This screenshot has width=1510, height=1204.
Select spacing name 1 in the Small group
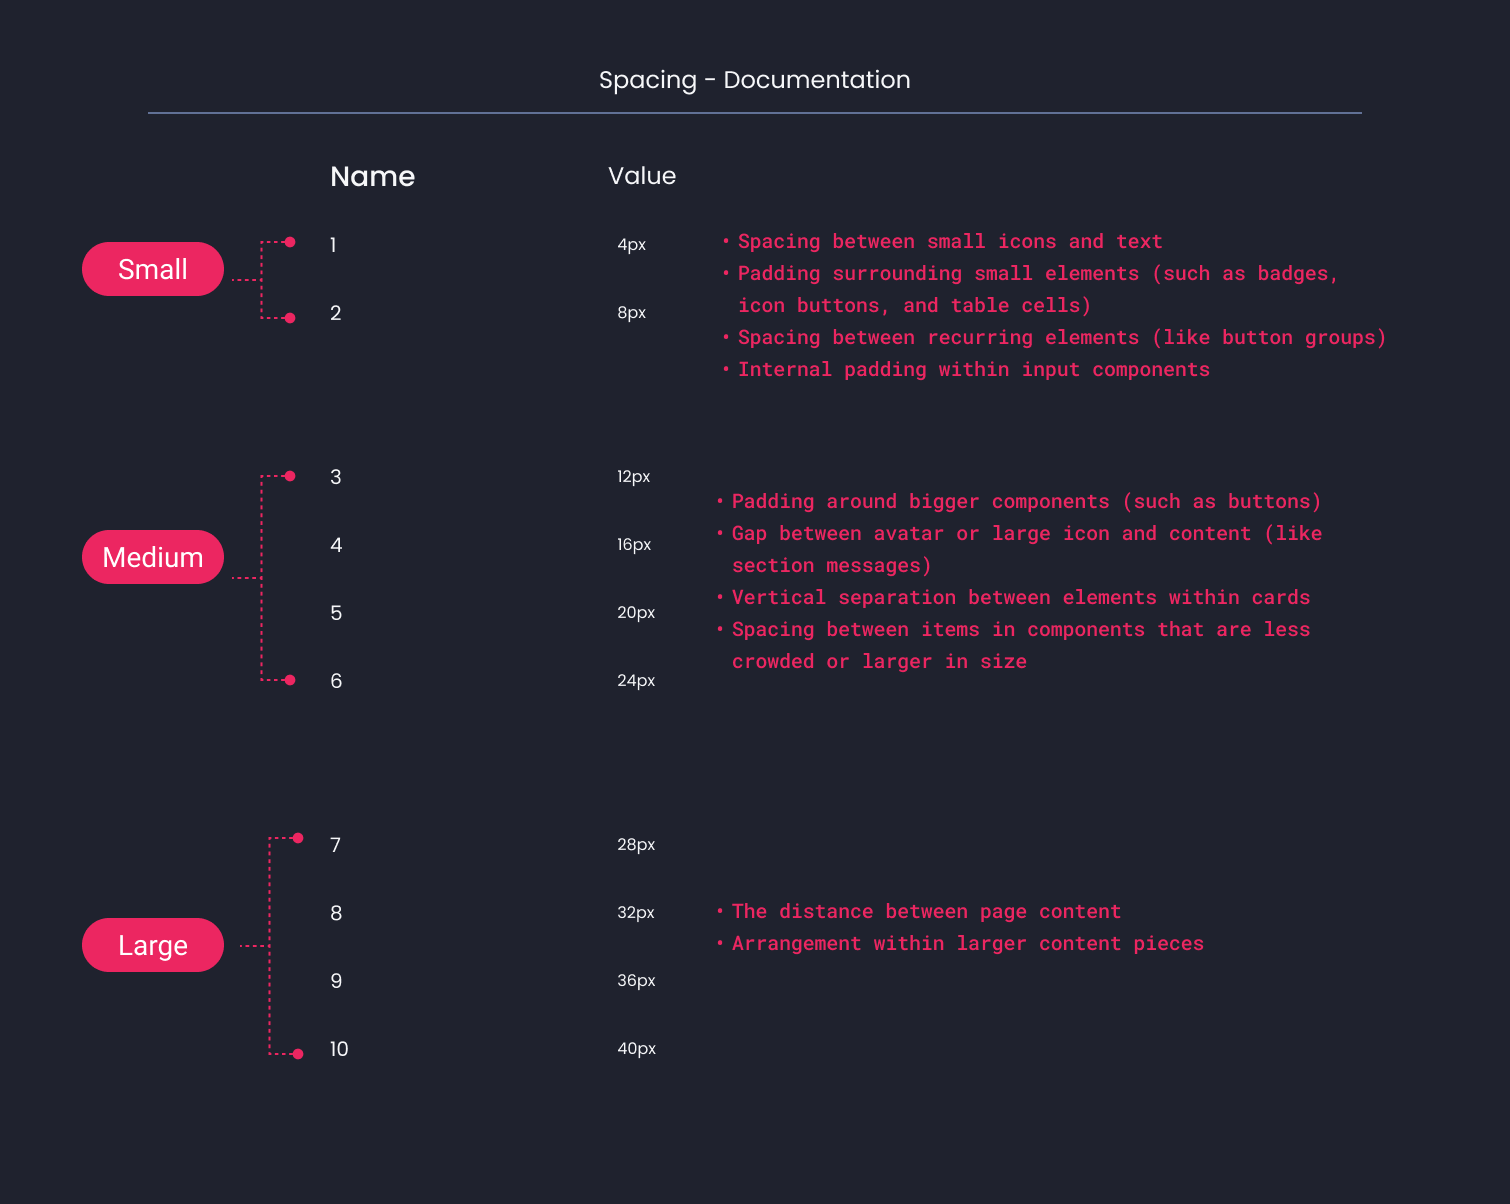[x=333, y=245]
